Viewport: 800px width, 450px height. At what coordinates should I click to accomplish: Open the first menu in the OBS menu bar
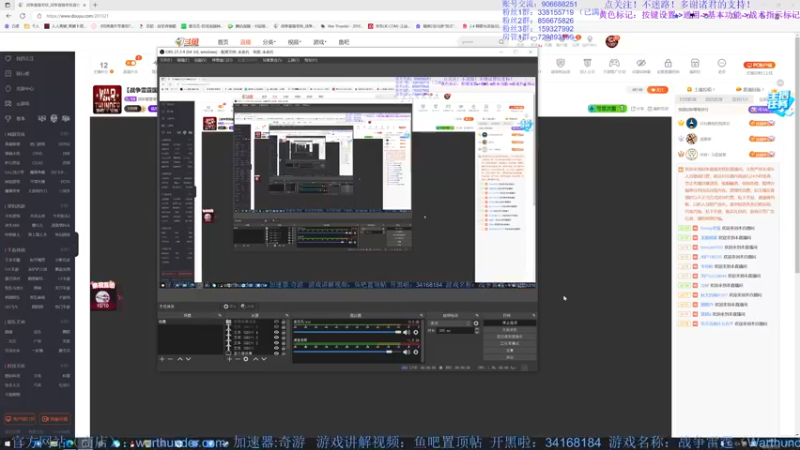tap(166, 60)
